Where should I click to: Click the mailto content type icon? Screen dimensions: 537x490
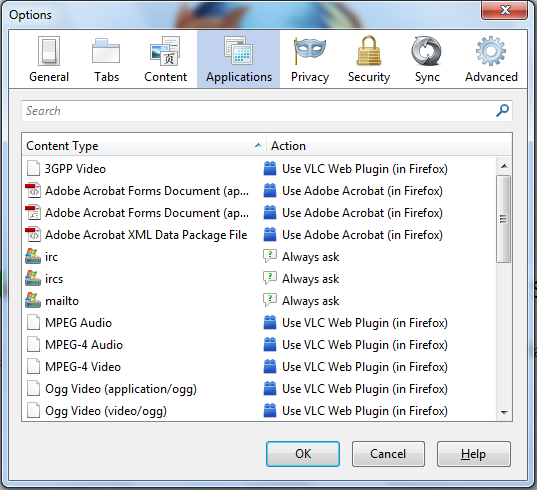33,301
